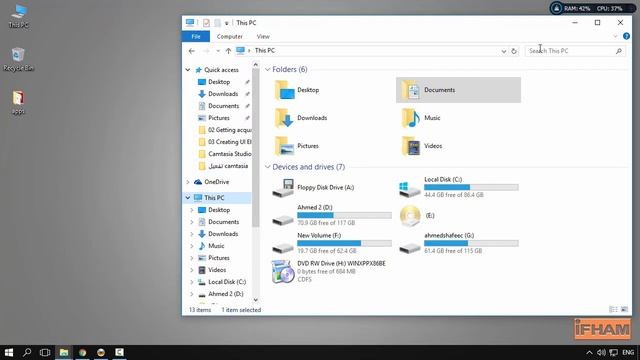
Task: Collapse the Devices and drives group
Action: click(x=267, y=167)
